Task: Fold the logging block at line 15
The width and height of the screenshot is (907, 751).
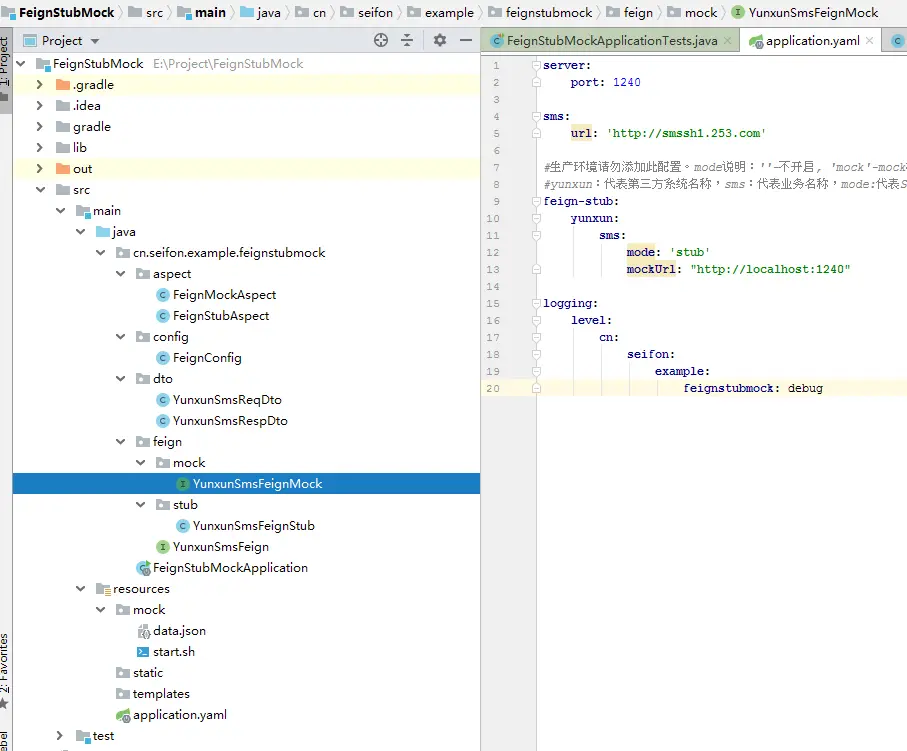Action: coord(536,303)
